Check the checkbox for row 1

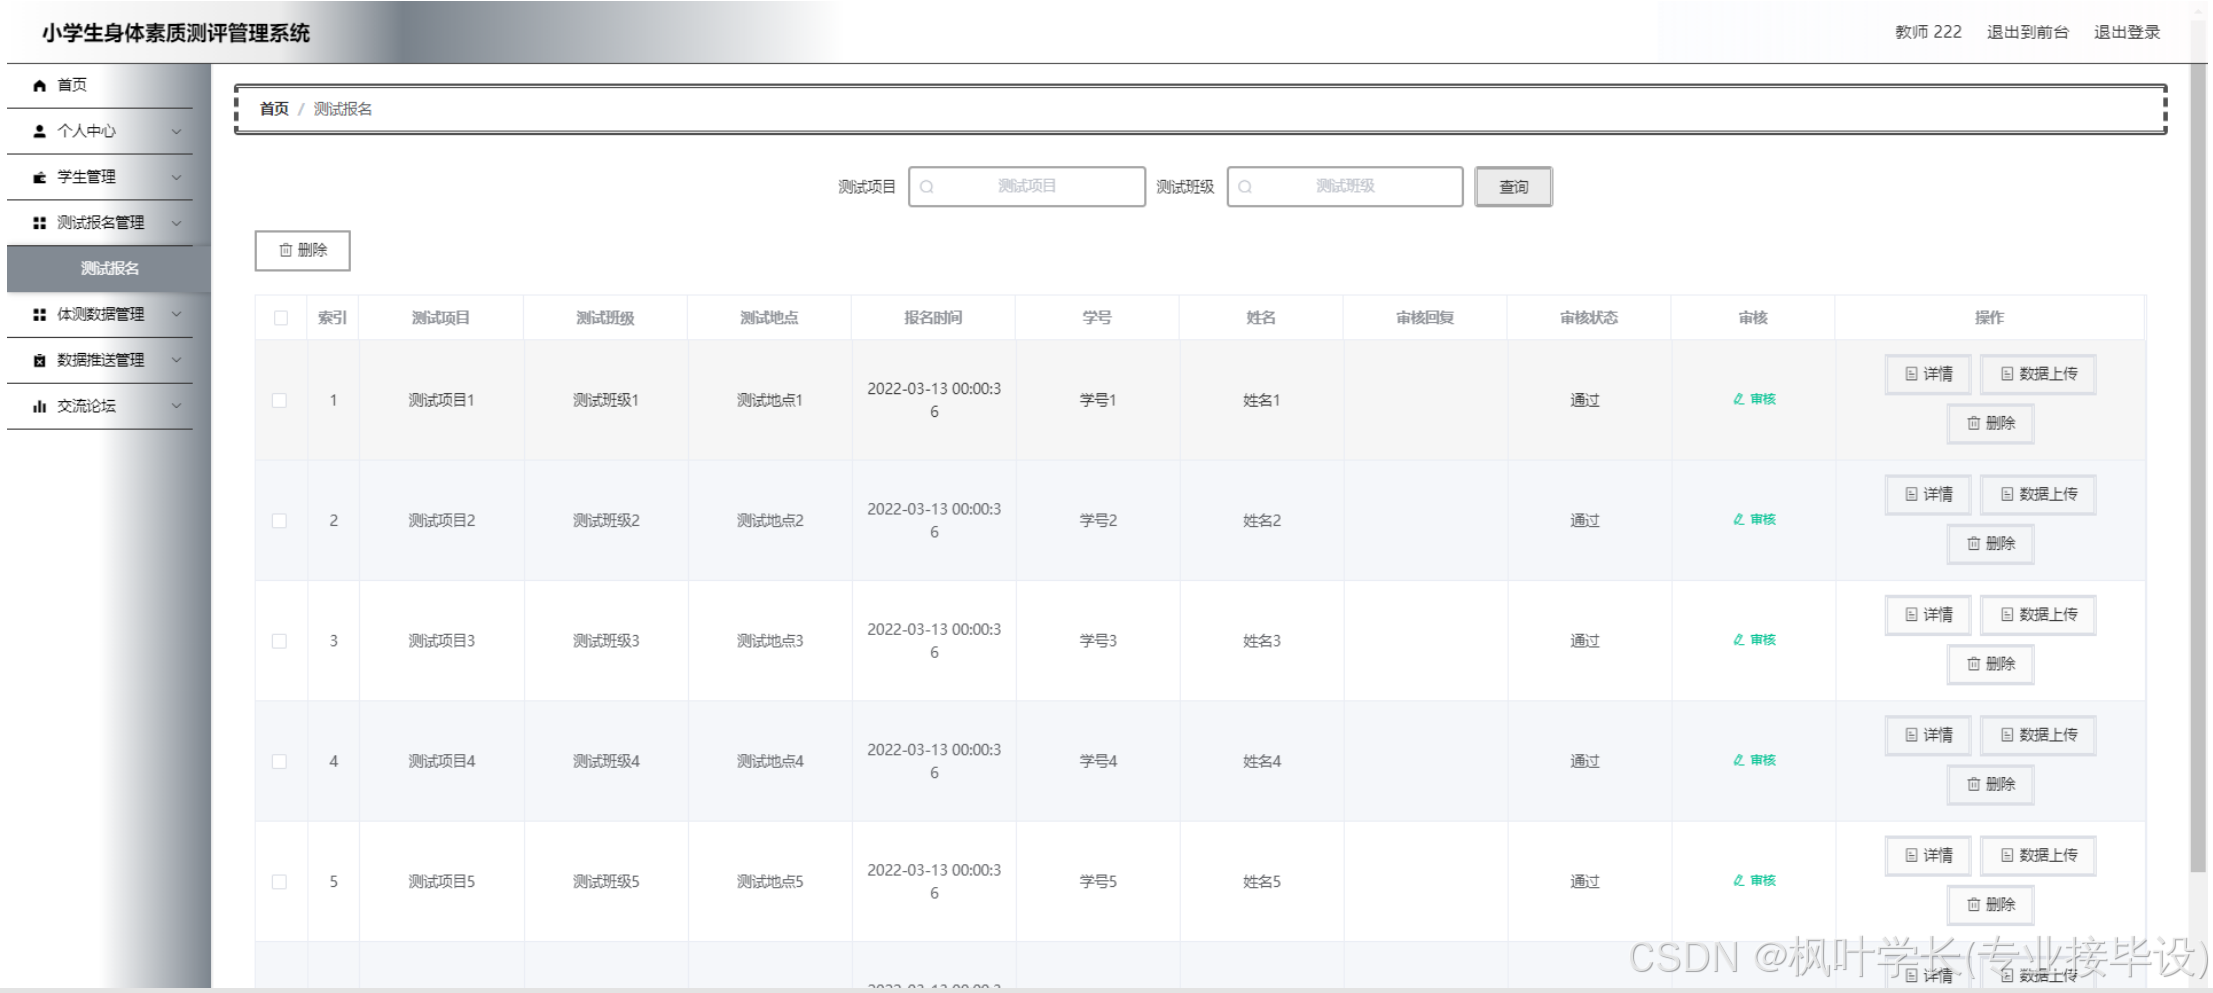(279, 400)
